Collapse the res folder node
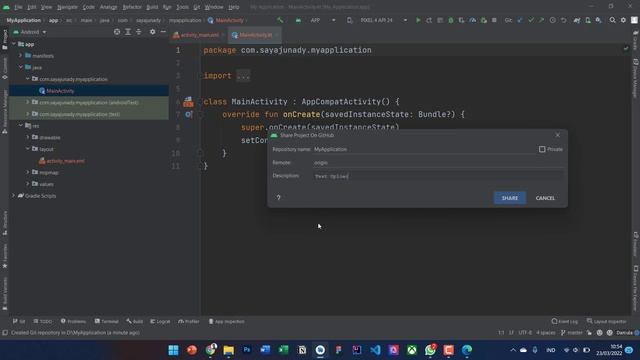640x360 pixels. coord(21,126)
